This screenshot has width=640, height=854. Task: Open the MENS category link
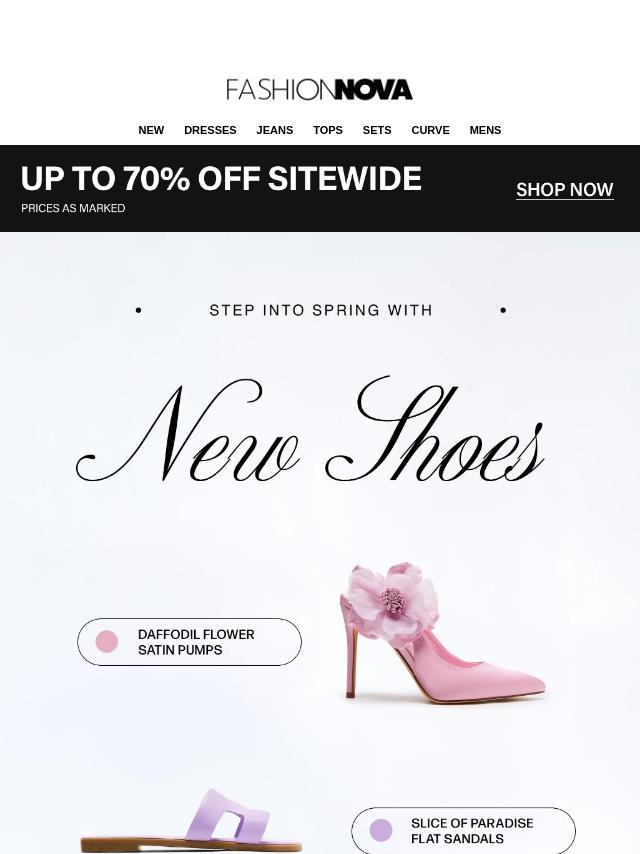pos(485,130)
